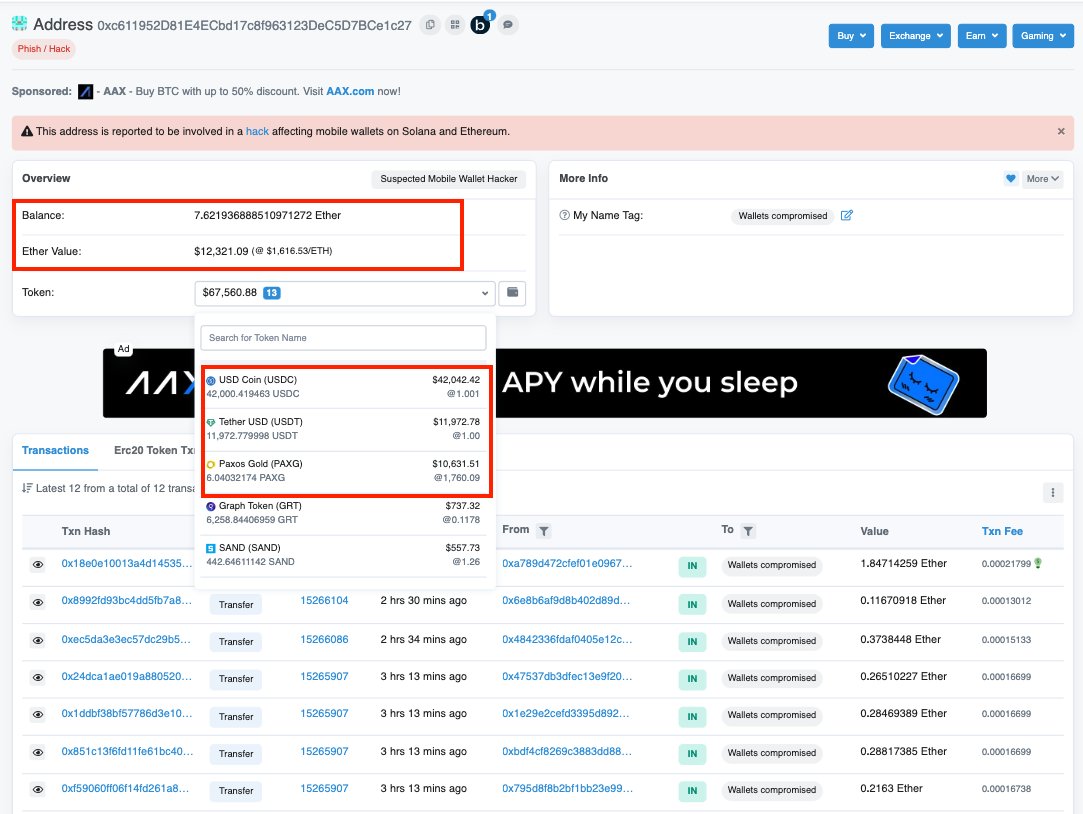
Task: Edit the My Name Tag pencil icon
Action: point(846,215)
